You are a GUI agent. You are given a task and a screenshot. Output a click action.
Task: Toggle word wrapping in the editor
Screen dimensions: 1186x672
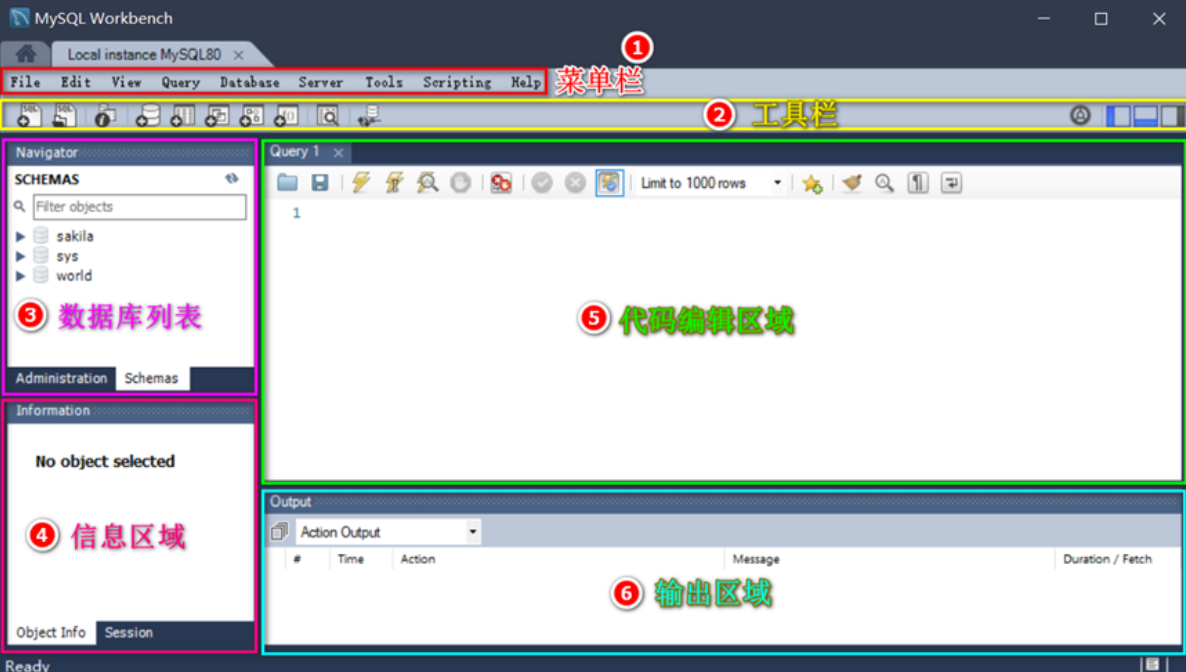pos(951,182)
